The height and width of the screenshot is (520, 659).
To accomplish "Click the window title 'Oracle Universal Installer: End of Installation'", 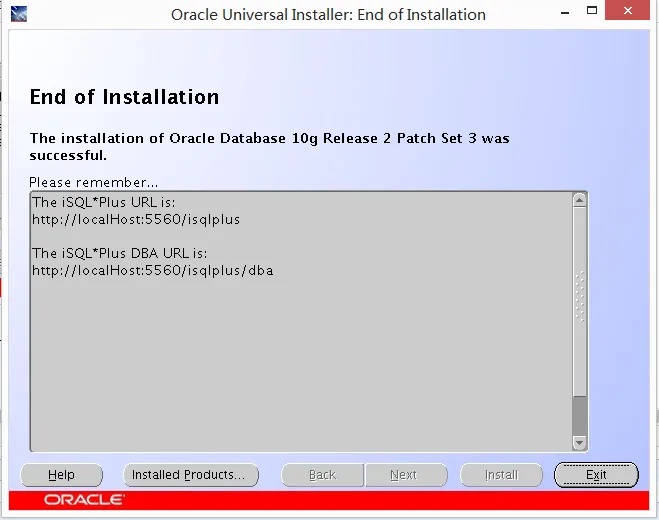I will (328, 15).
